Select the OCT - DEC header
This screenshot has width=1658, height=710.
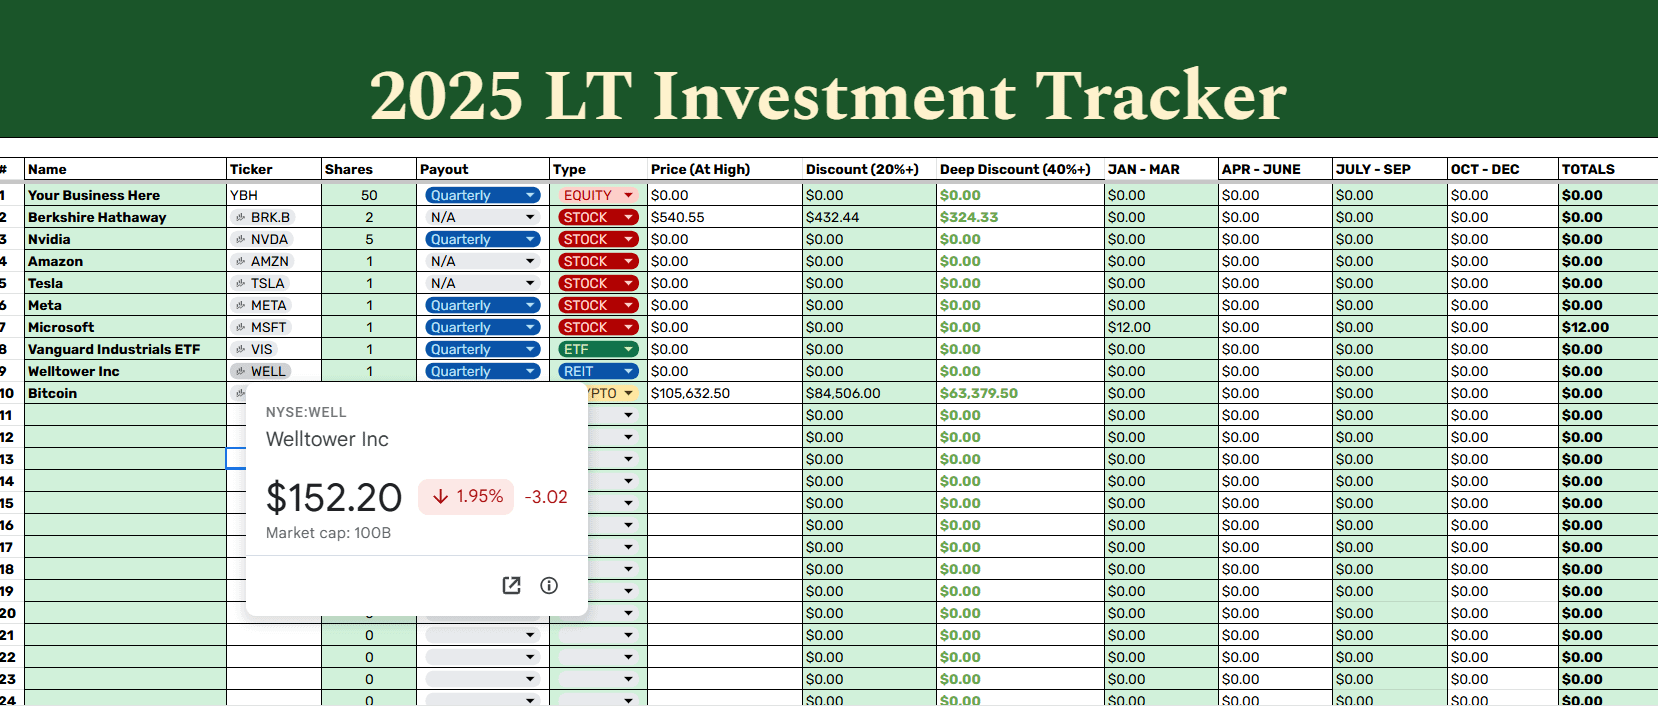coord(1503,169)
